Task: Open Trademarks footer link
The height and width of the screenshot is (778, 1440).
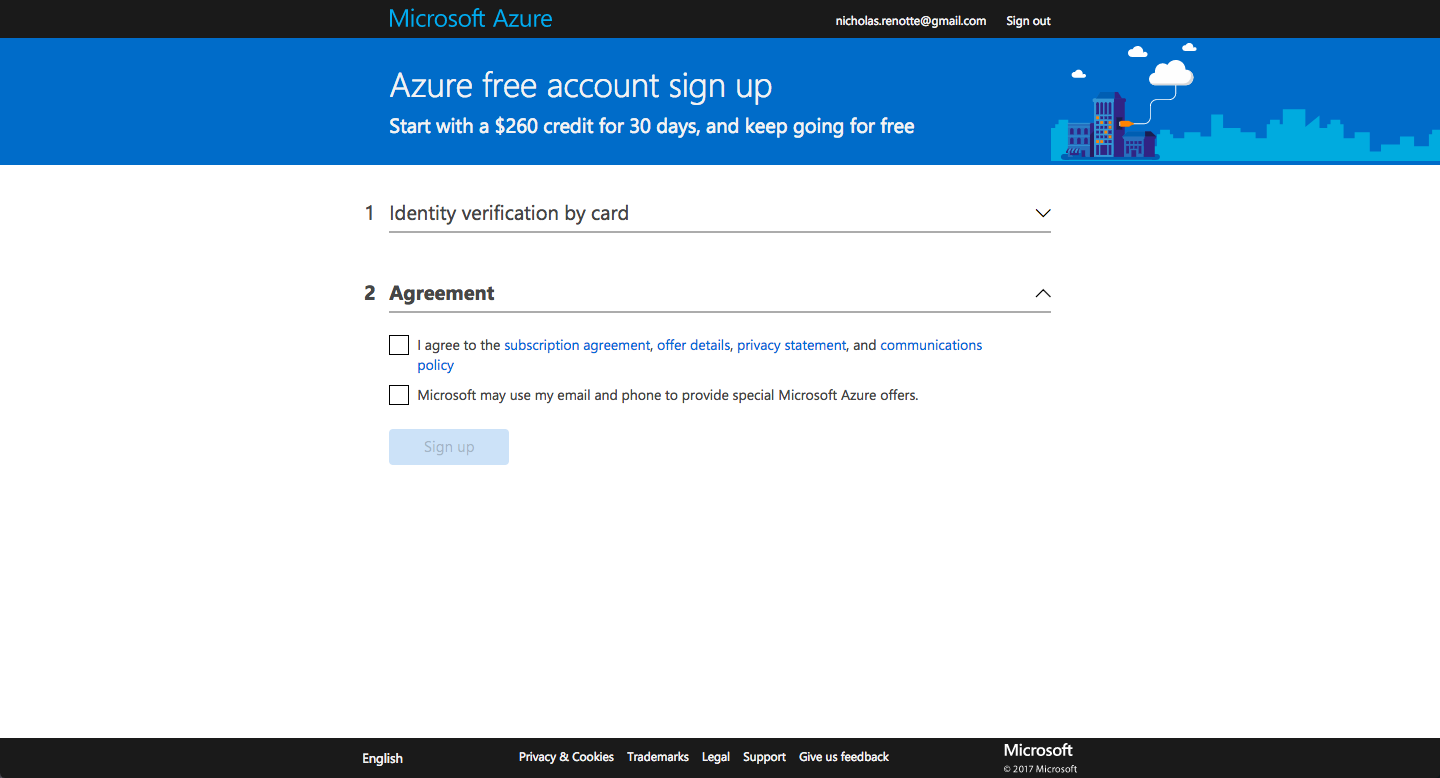Action: tap(658, 757)
